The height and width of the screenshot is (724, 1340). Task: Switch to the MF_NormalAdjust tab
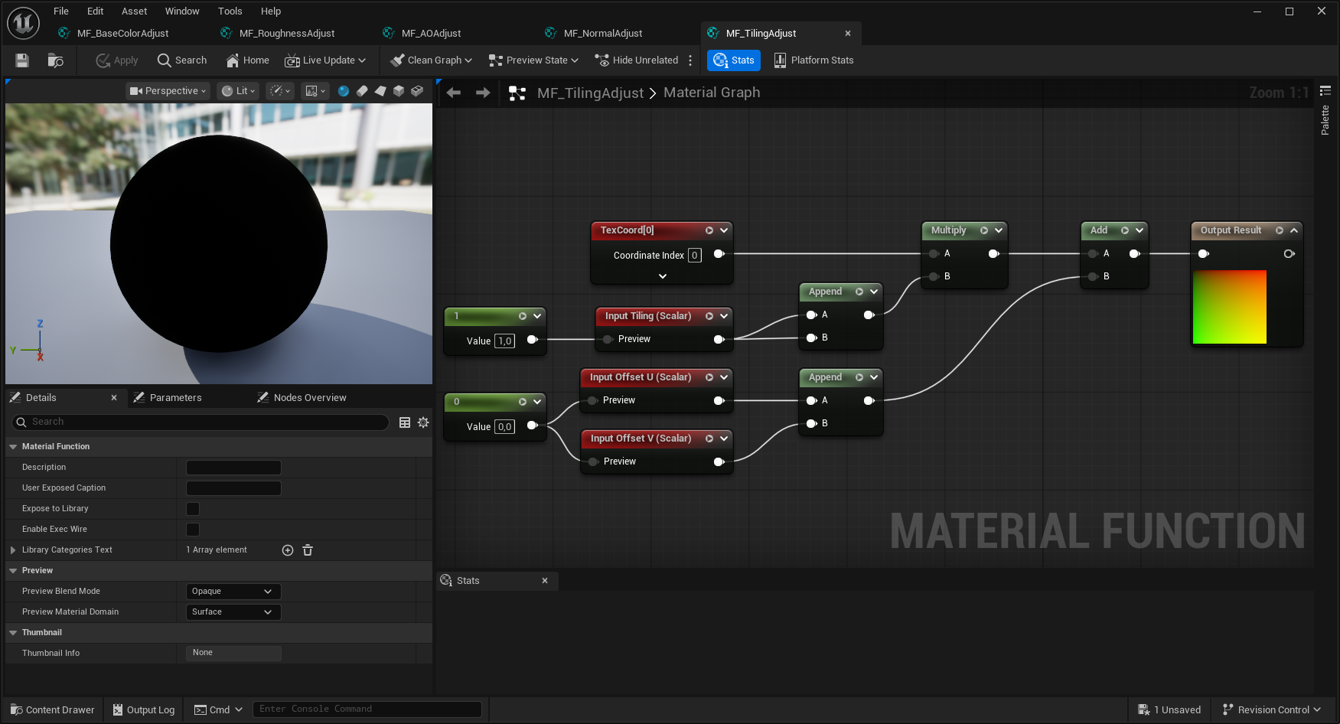tap(602, 33)
